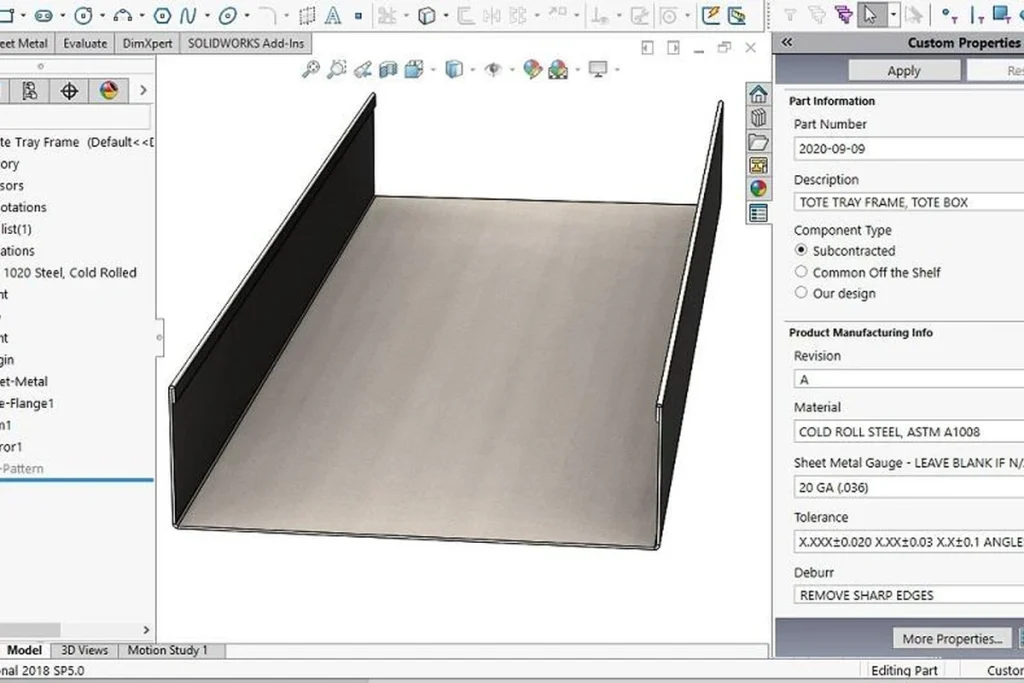This screenshot has width=1024, height=683.
Task: Click the More Properties button
Action: [952, 639]
